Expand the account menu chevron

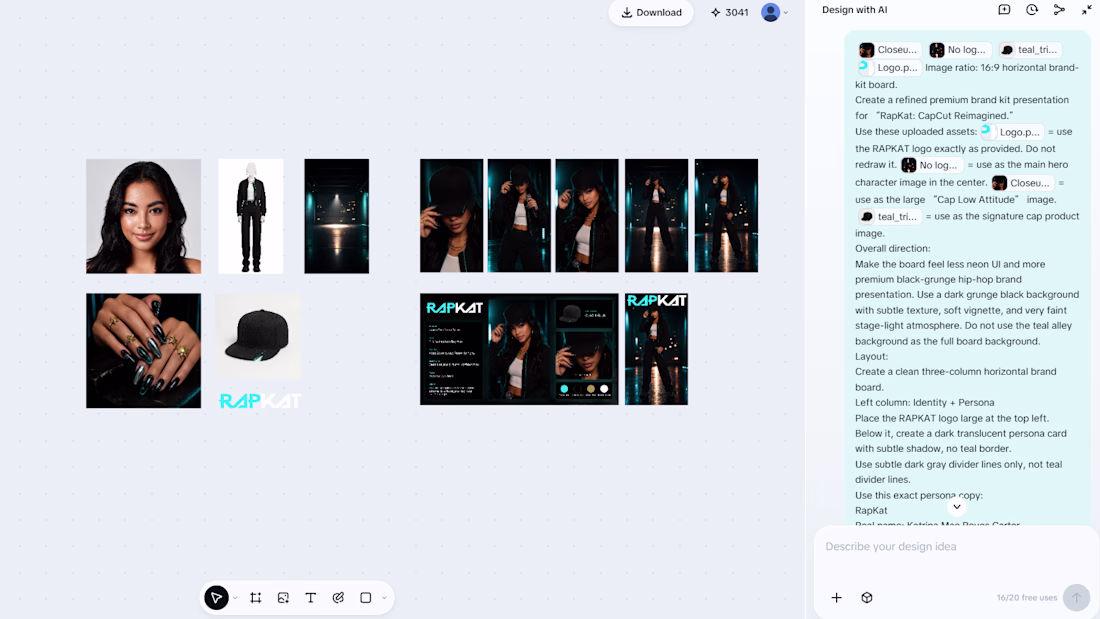(x=786, y=13)
